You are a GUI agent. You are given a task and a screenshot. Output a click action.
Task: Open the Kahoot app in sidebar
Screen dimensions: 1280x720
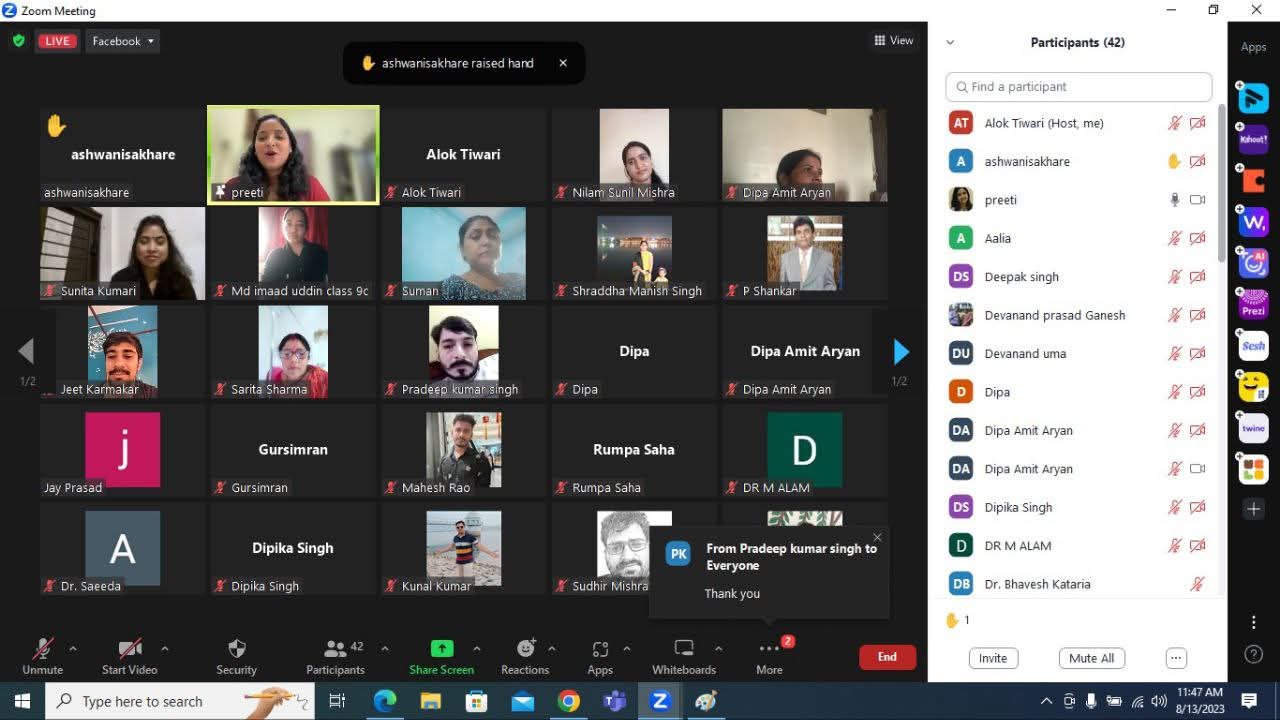1253,140
